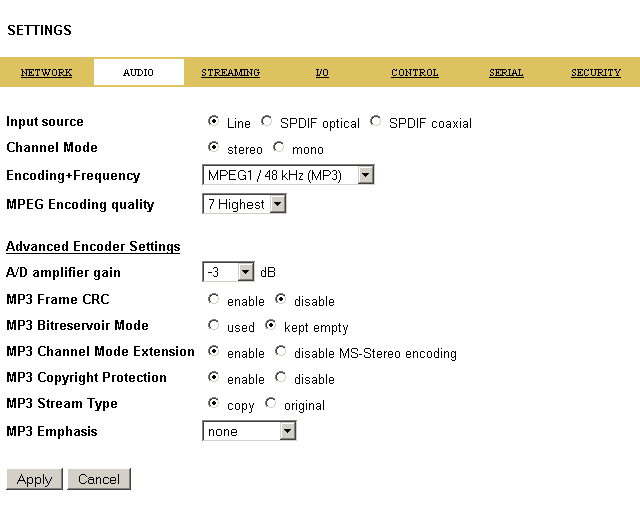Open the MPEG Encoding quality dropdown

tap(277, 204)
